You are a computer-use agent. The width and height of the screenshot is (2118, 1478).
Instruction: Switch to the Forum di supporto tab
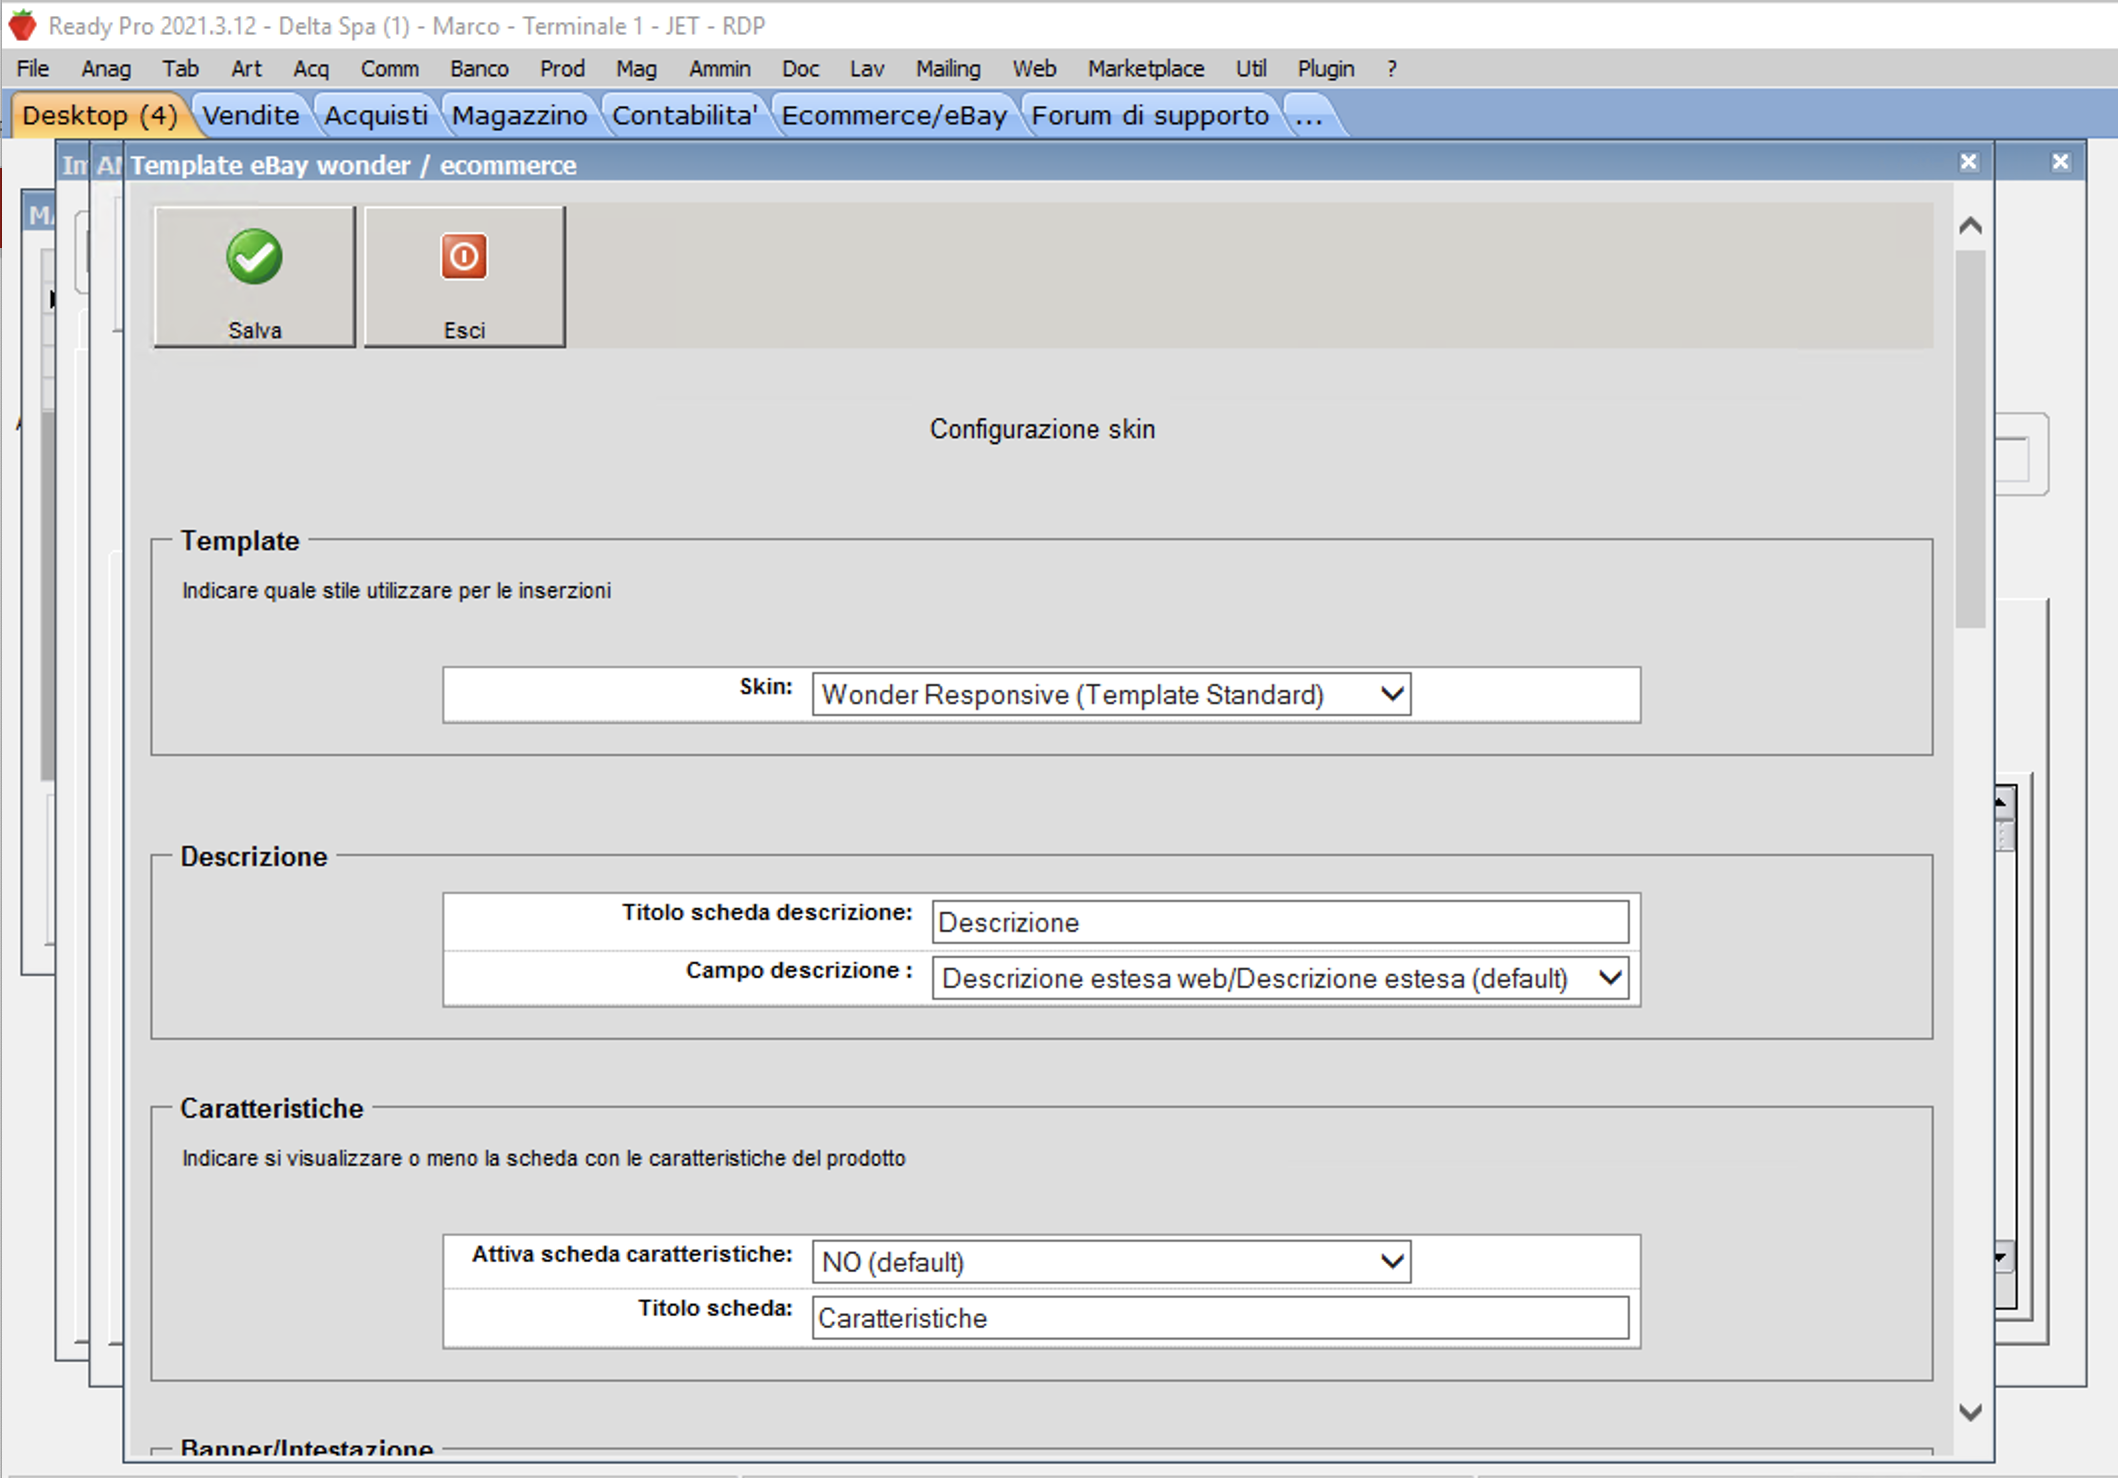pos(1150,116)
